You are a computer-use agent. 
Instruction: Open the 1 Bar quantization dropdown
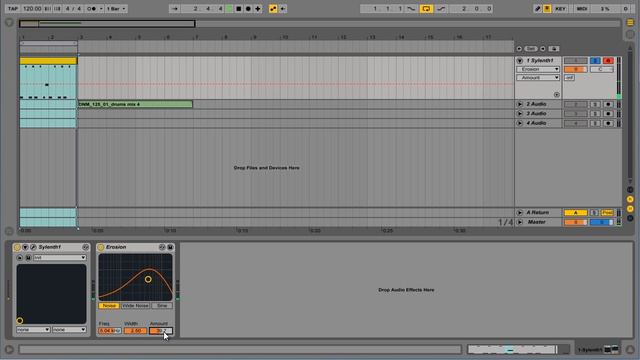[x=116, y=9]
